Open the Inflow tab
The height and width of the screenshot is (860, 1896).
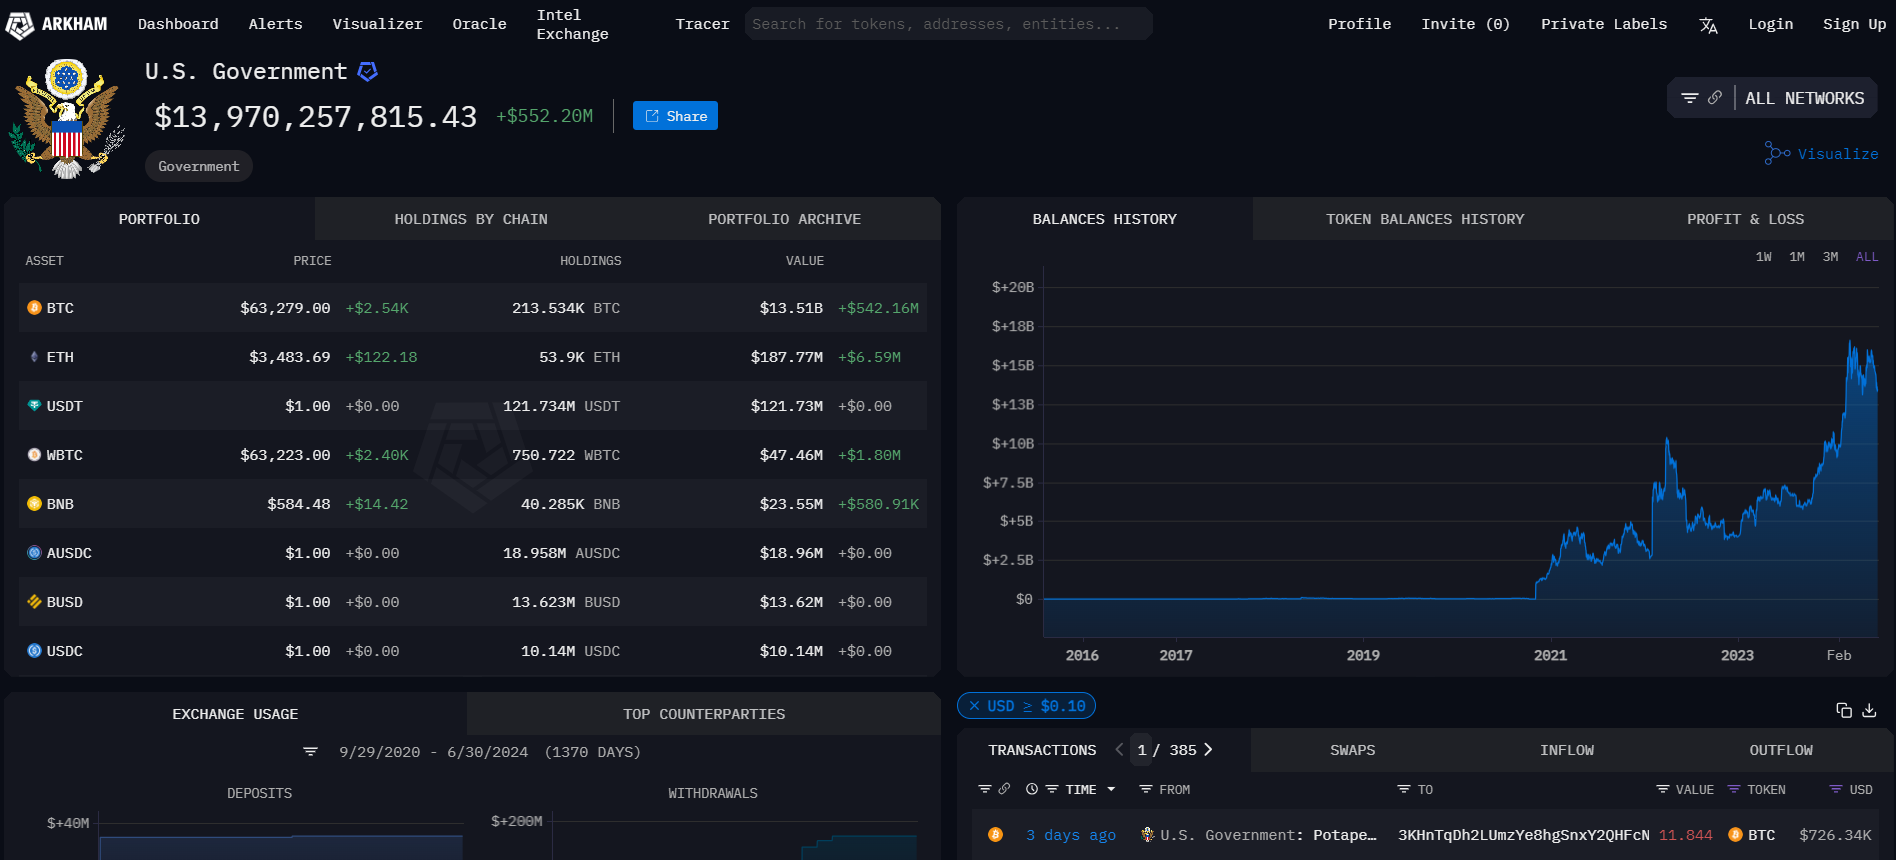point(1567,750)
